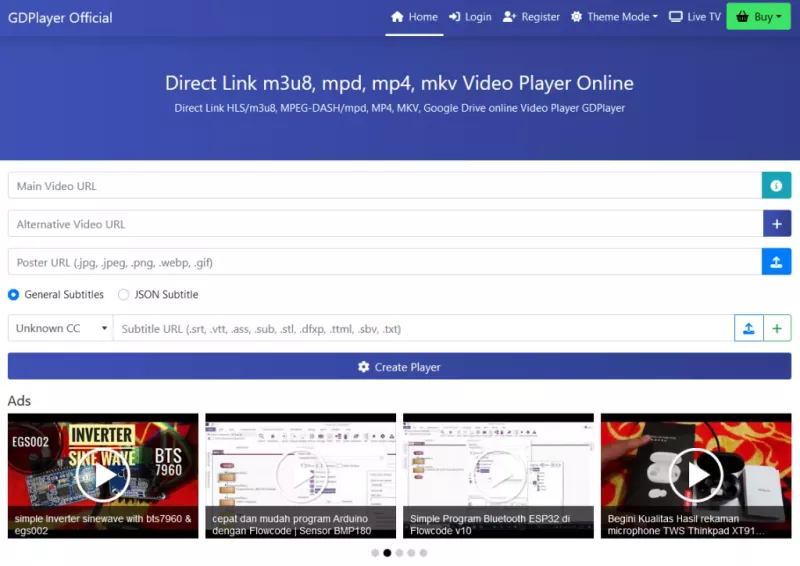Image resolution: width=800 pixels, height=566 pixels.
Task: Go to the Home tab
Action: [x=414, y=17]
